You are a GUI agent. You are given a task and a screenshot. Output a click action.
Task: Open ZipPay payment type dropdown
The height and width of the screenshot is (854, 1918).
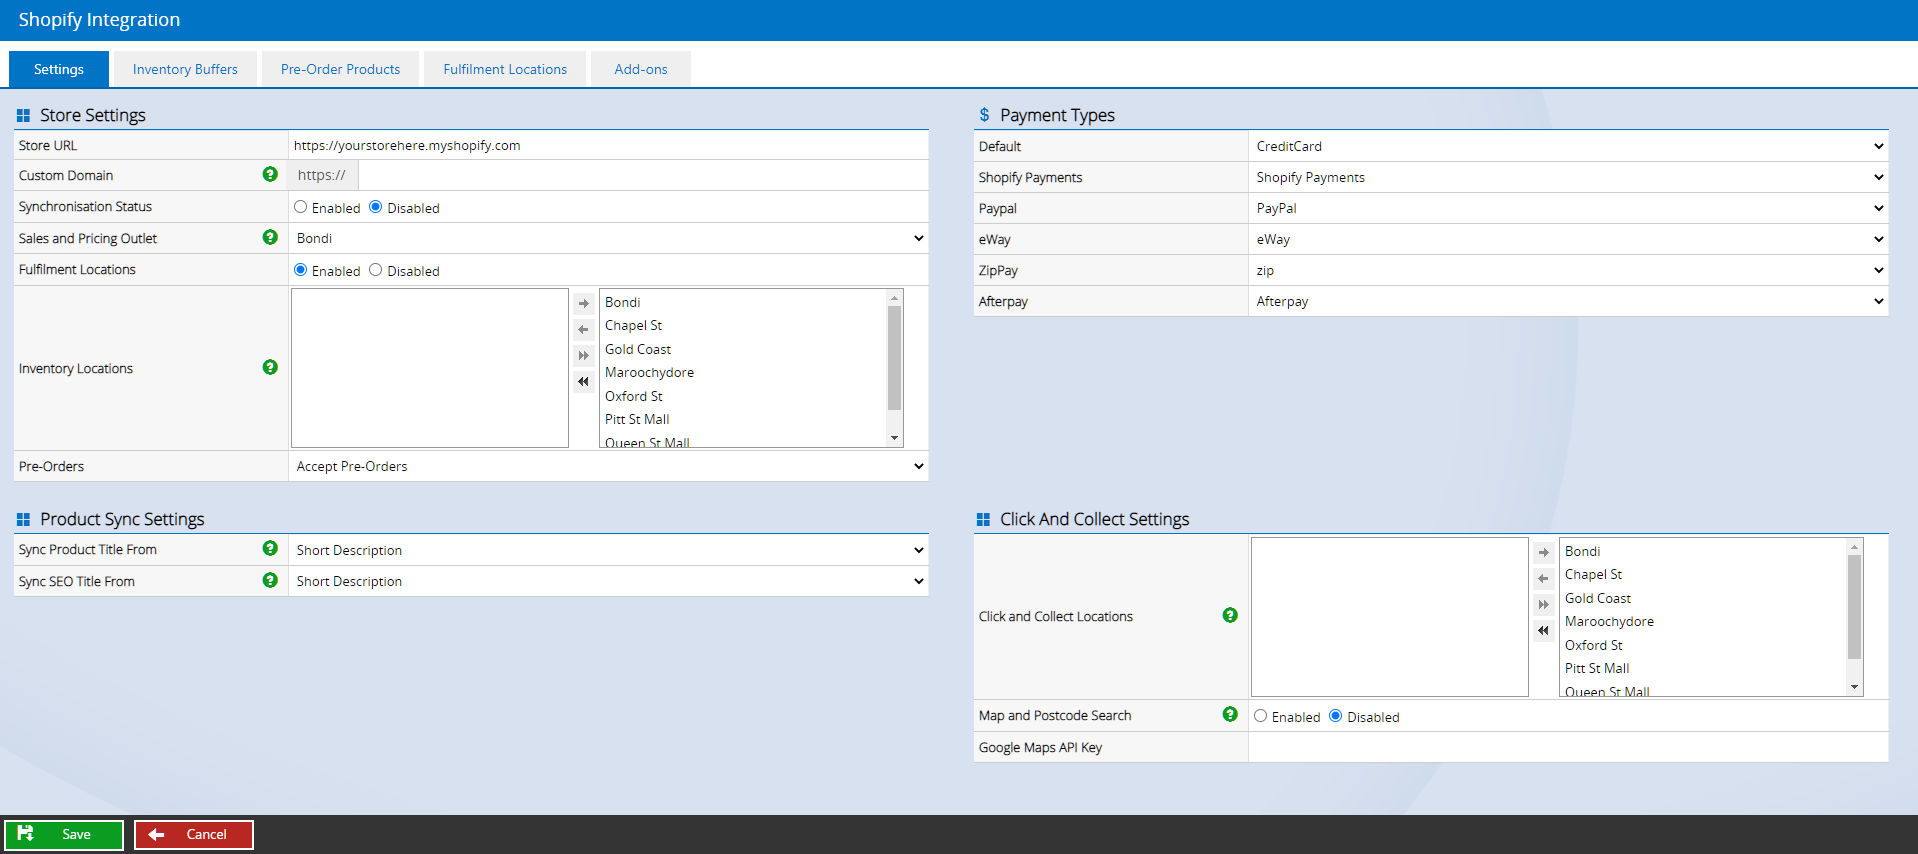pyautogui.click(x=1569, y=270)
